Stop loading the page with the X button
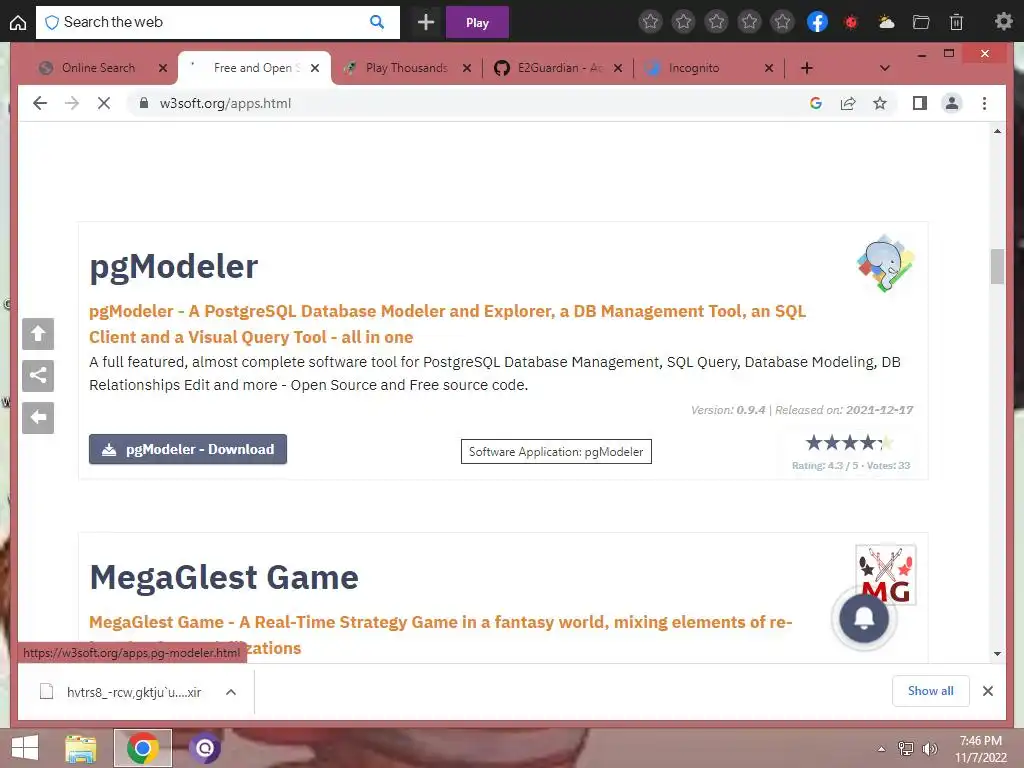Image resolution: width=1024 pixels, height=768 pixels. [x=104, y=103]
